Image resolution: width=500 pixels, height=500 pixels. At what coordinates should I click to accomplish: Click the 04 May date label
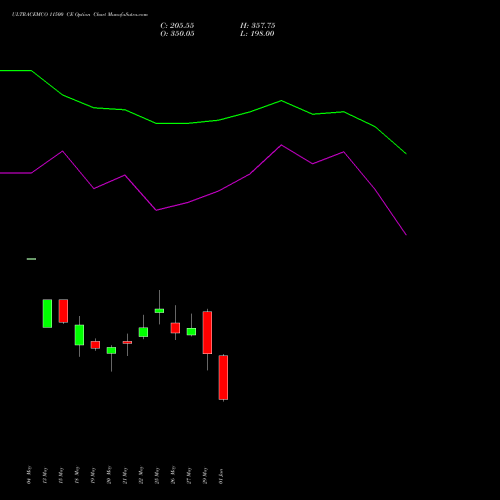[29, 475]
